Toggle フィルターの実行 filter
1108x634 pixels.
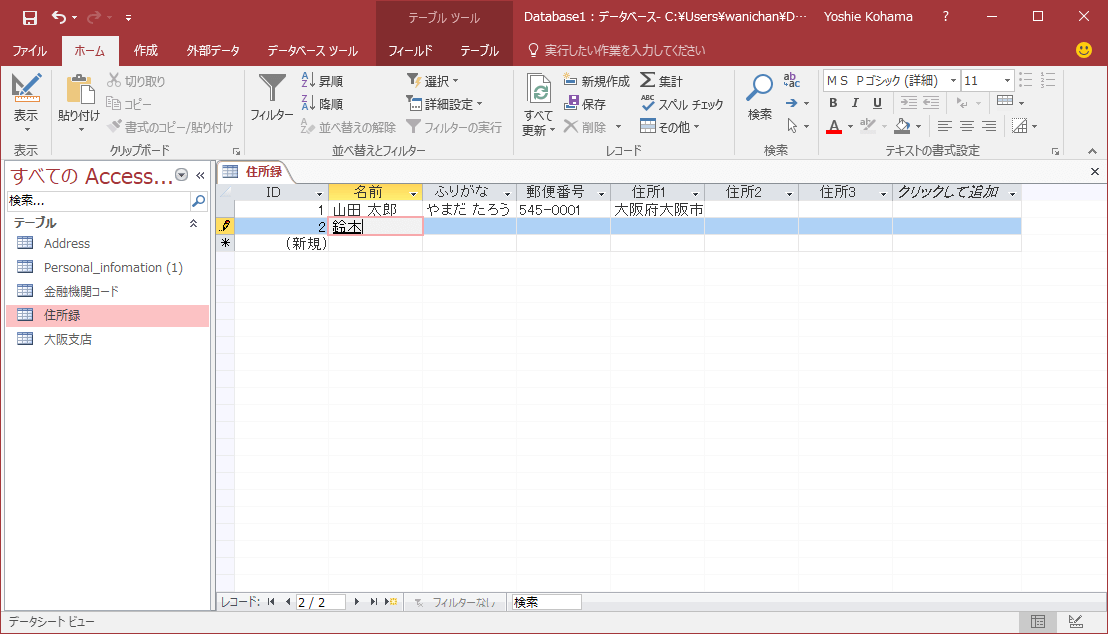pos(454,127)
